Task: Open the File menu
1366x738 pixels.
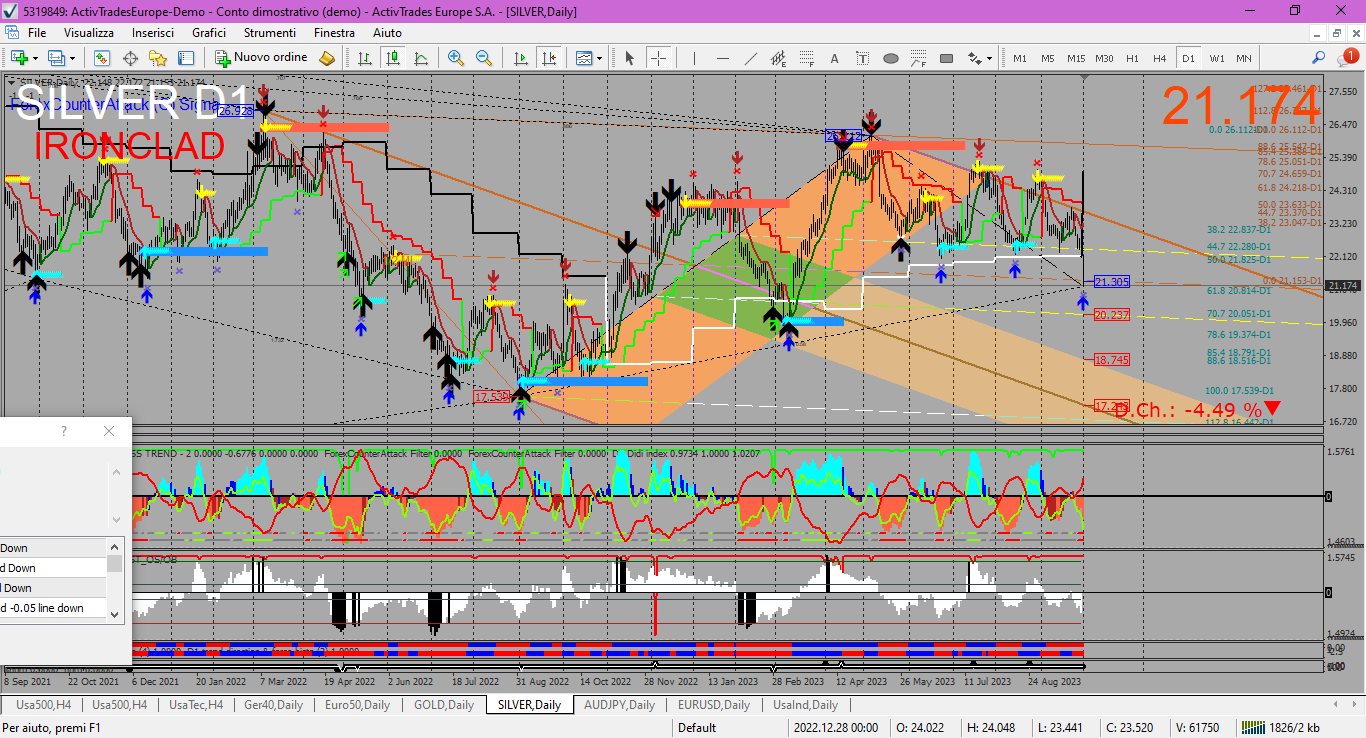Action: [37, 33]
